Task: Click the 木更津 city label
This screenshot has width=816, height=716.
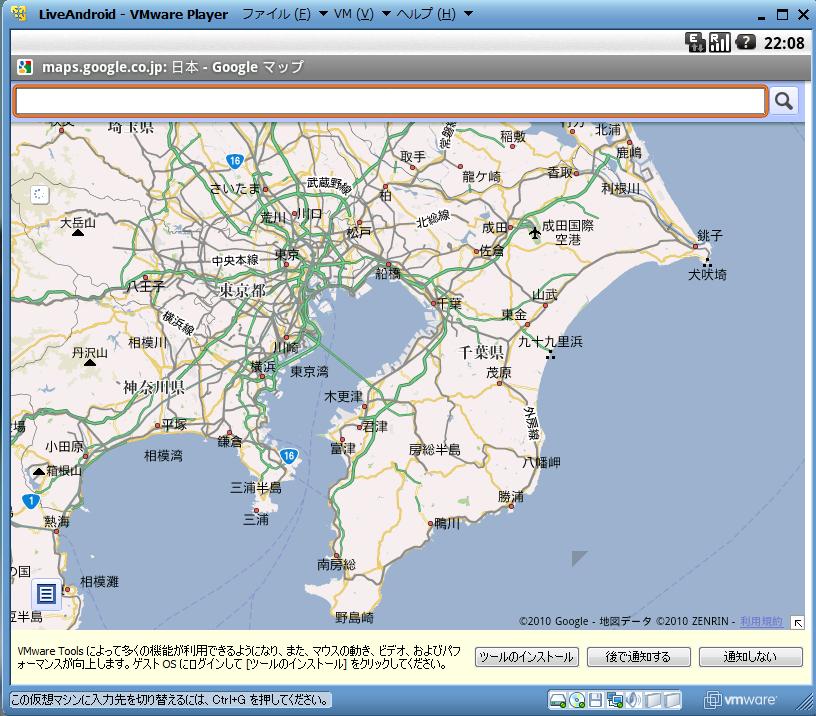Action: 343,397
